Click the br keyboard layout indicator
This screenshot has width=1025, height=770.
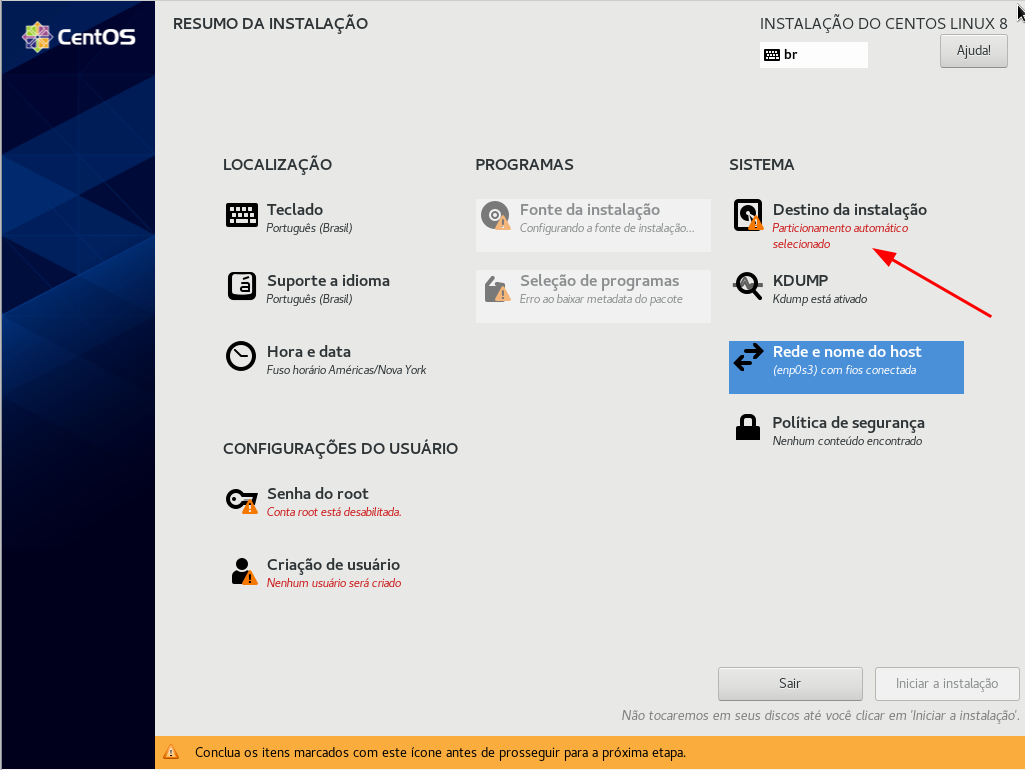(x=813, y=55)
